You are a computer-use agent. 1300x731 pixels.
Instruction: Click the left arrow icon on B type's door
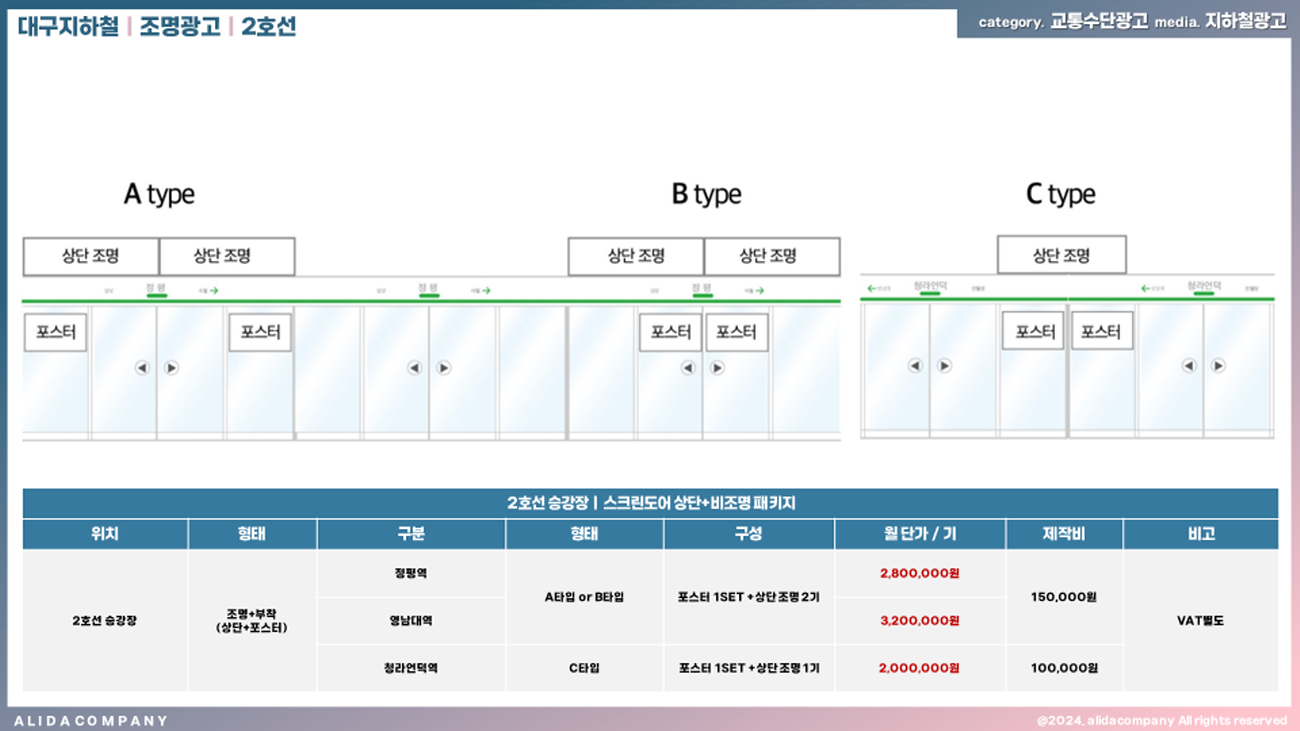[x=688, y=368]
